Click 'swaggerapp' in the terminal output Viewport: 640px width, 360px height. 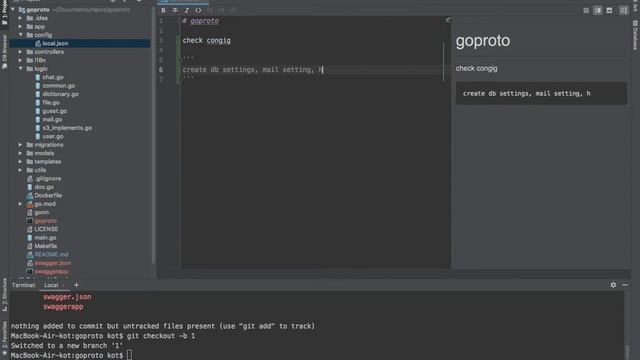coord(63,307)
